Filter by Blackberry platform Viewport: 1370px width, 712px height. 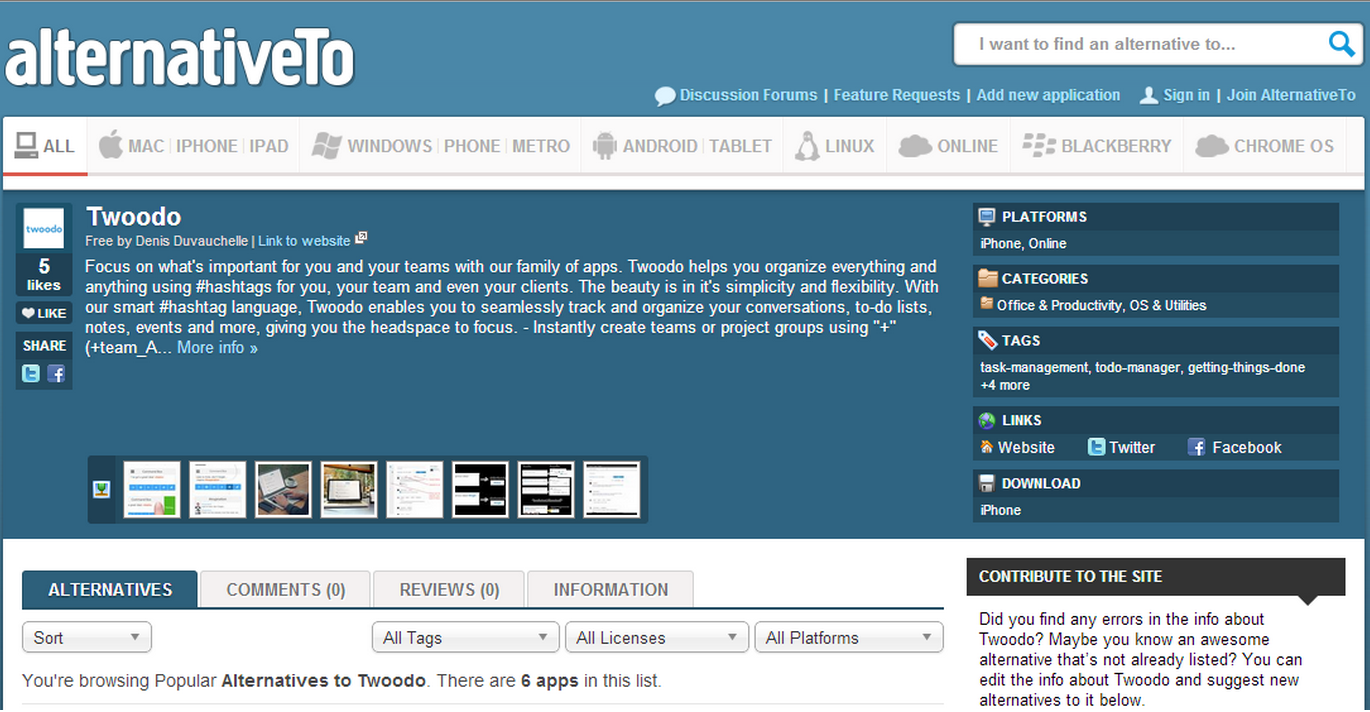click(x=1116, y=146)
